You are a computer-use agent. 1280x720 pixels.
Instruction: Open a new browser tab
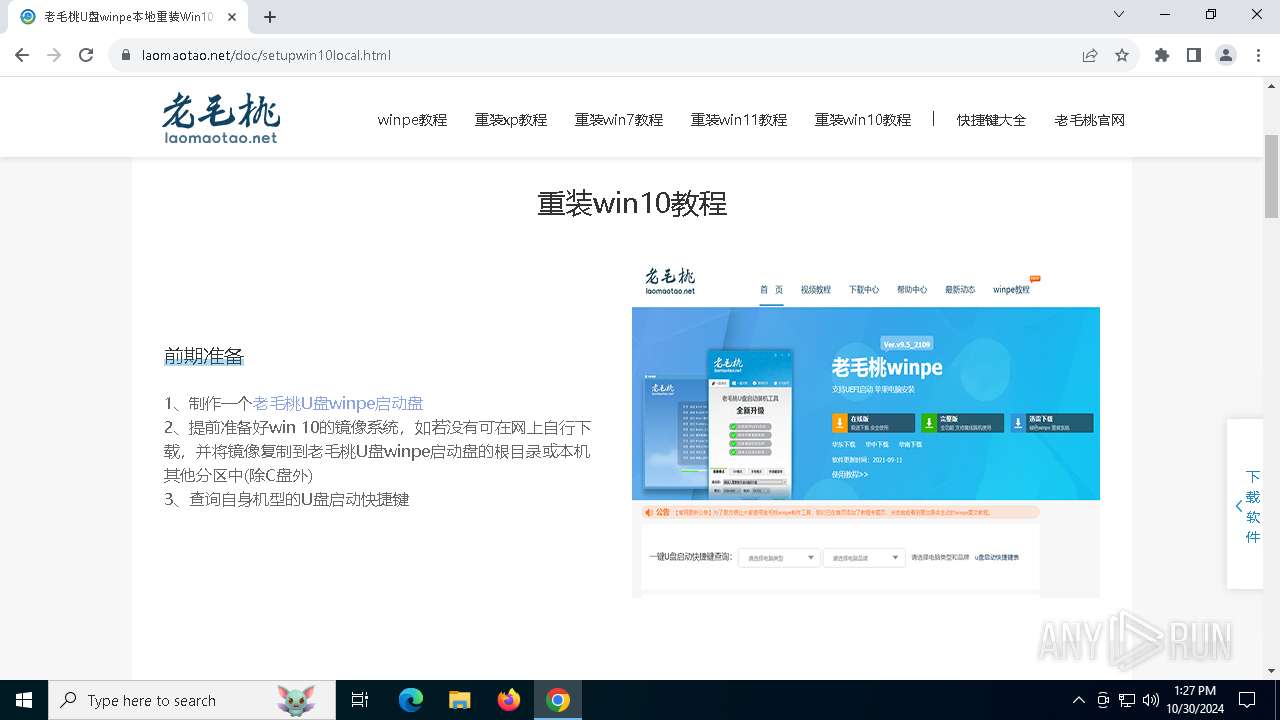(270, 17)
